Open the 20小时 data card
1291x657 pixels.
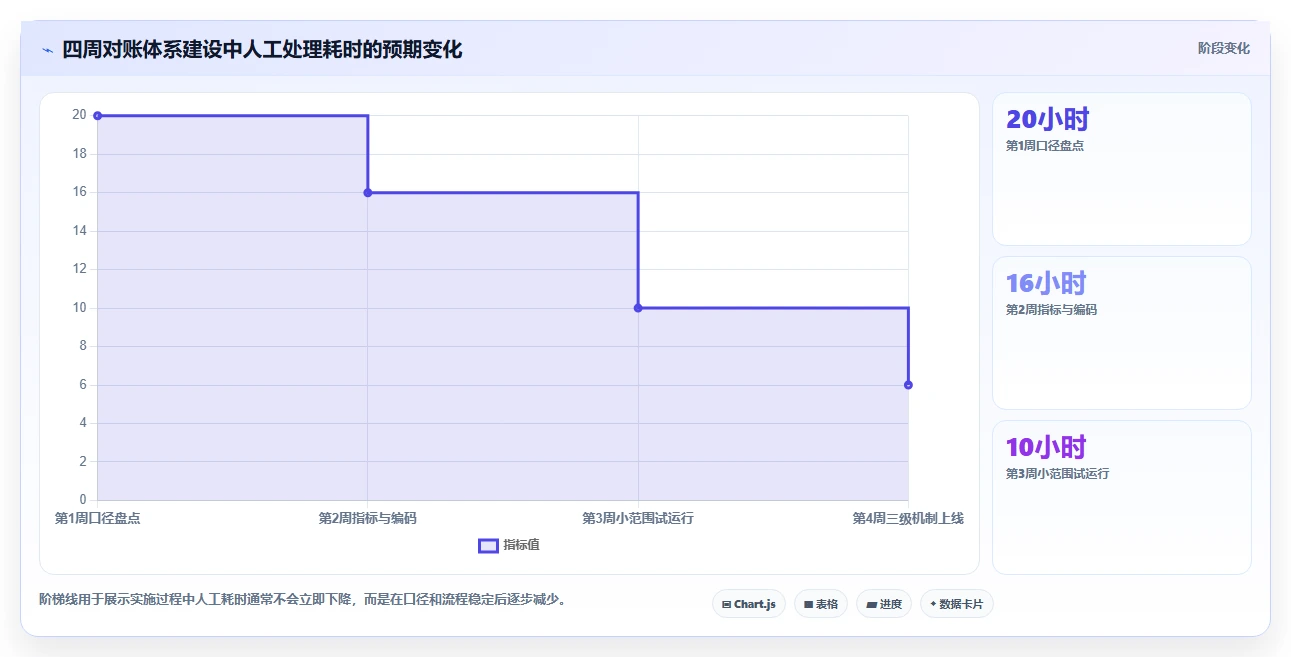tap(1121, 169)
